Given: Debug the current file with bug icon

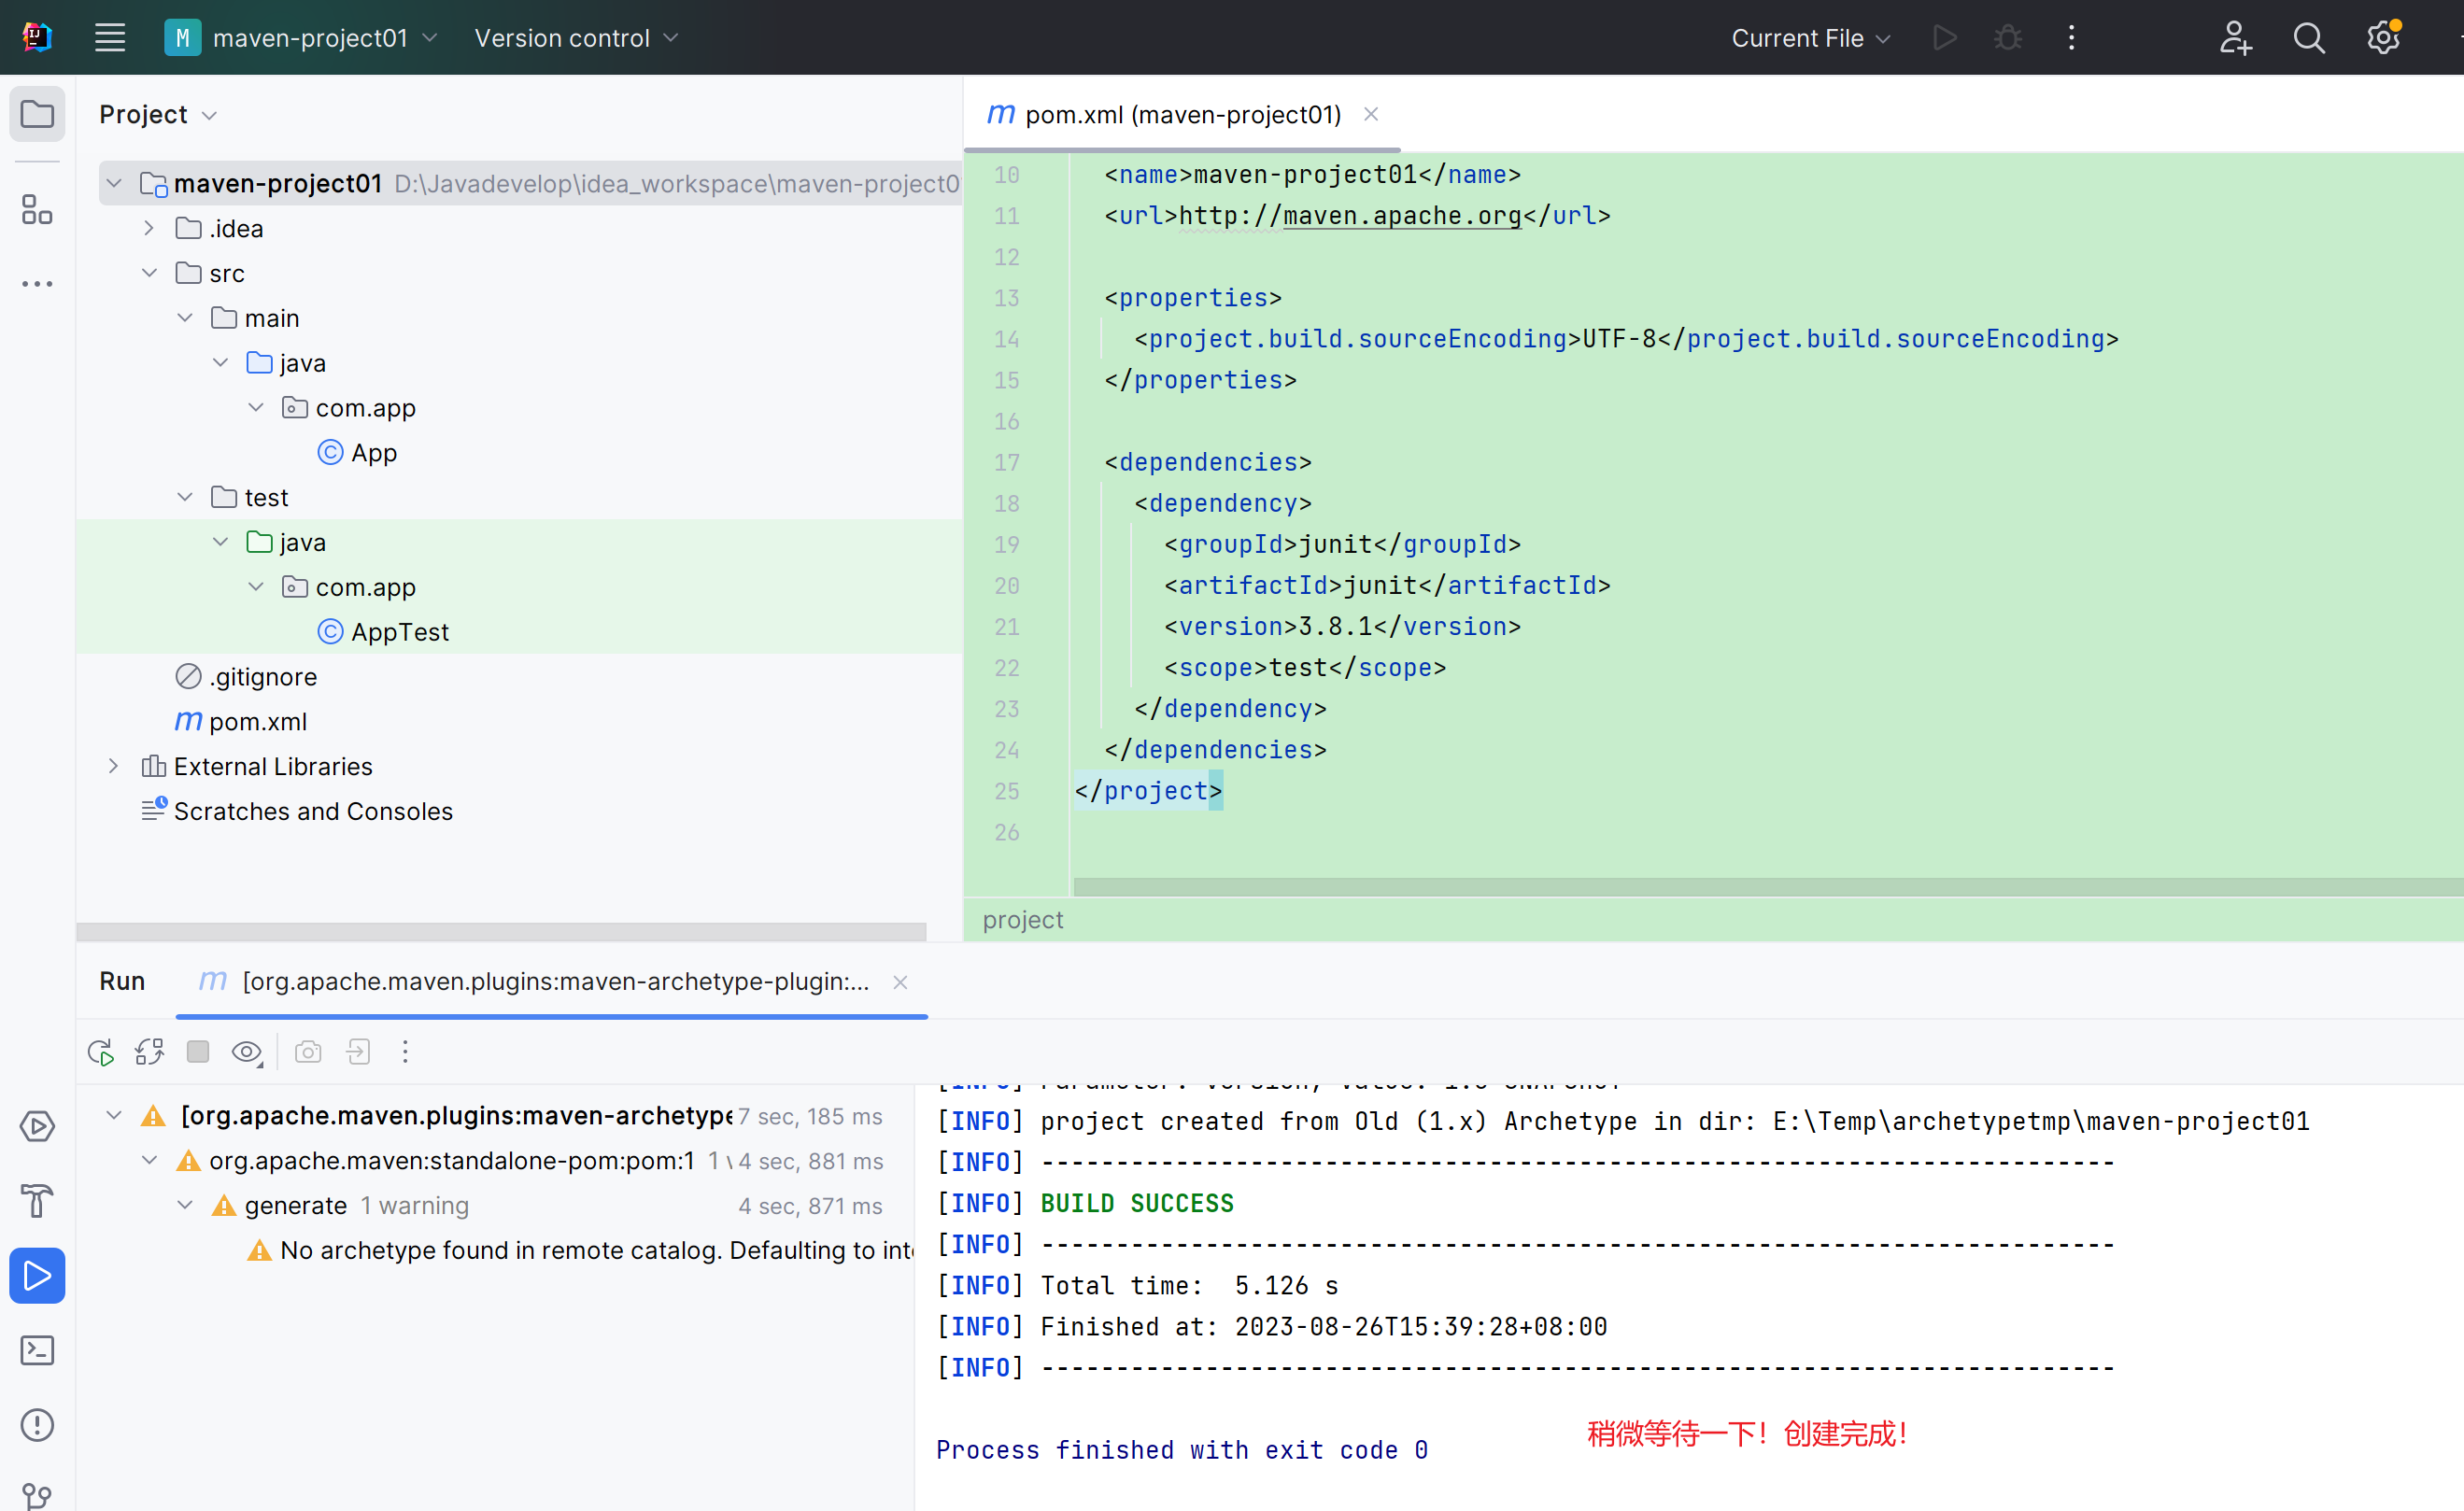Looking at the screenshot, I should click(x=2008, y=38).
